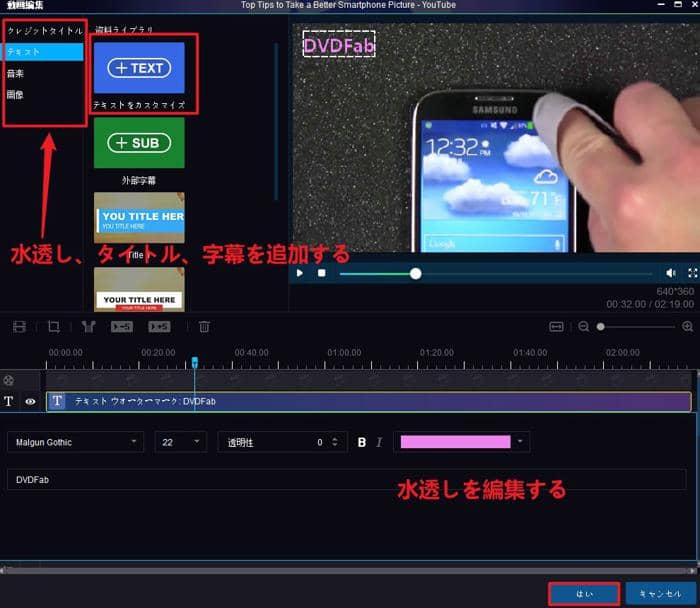Screen dimensions: 700x608
Task: Click the 01:40.00 ruler mark
Action: click(x=530, y=353)
